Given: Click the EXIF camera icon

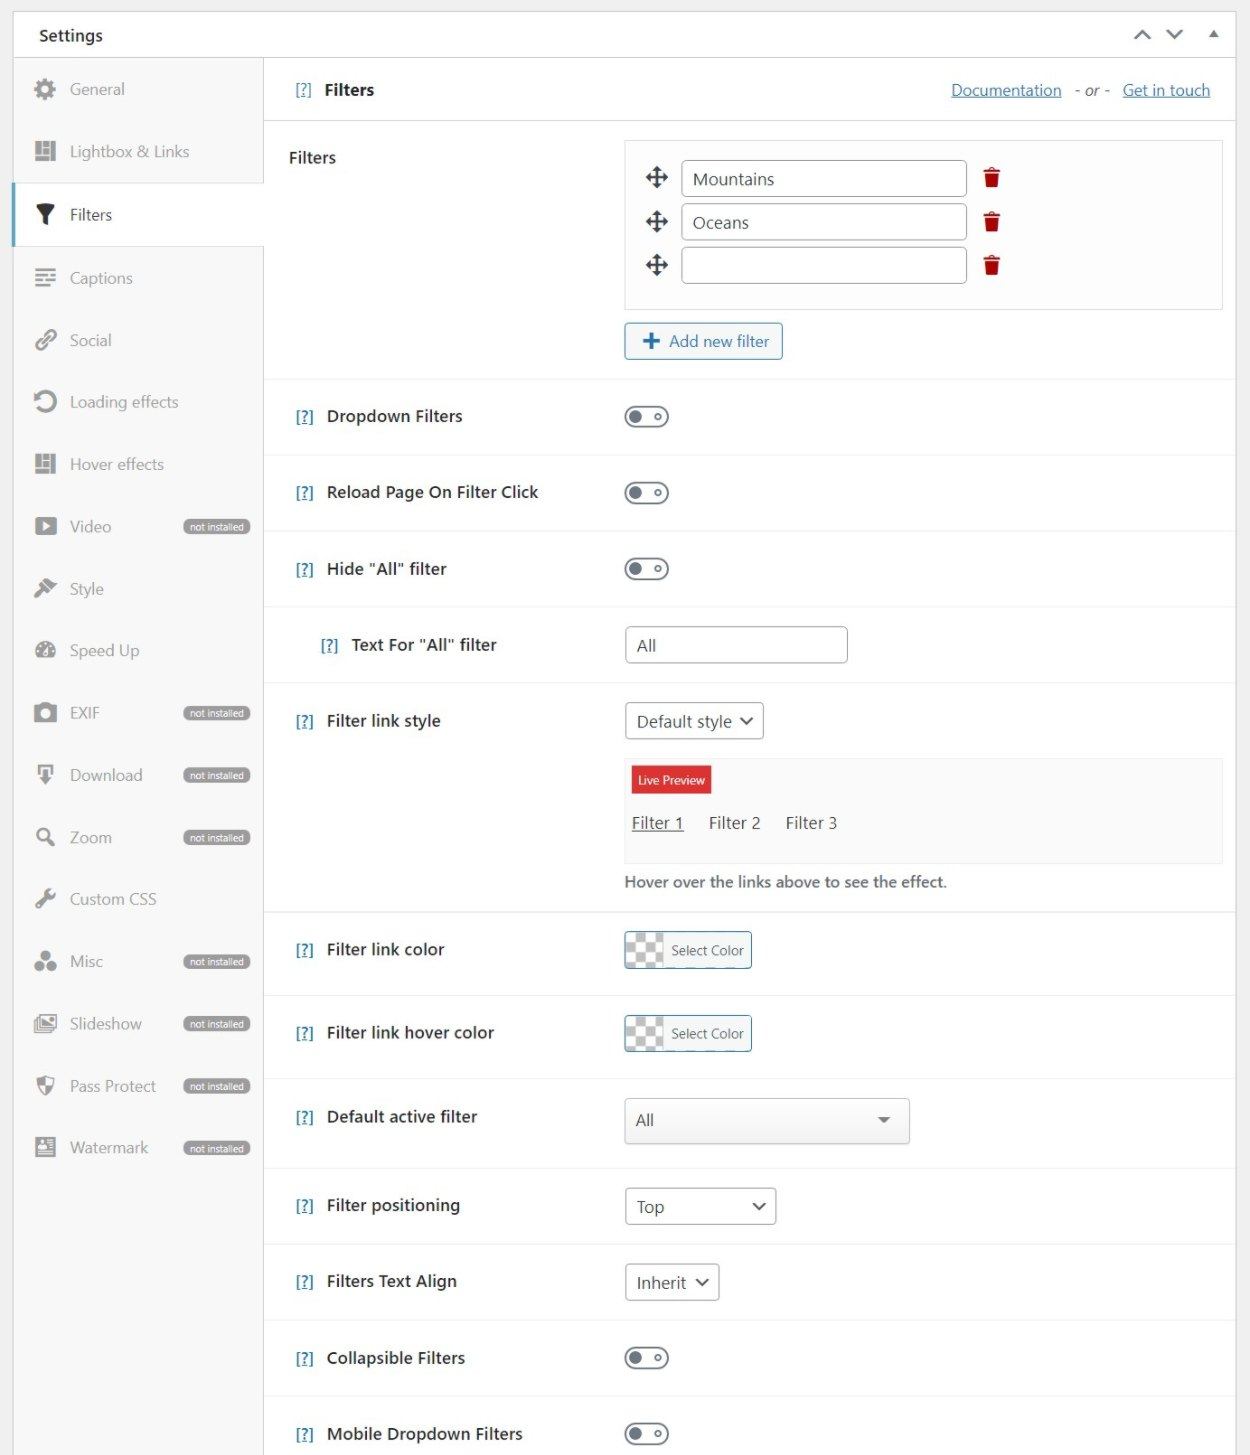Looking at the screenshot, I should (45, 712).
